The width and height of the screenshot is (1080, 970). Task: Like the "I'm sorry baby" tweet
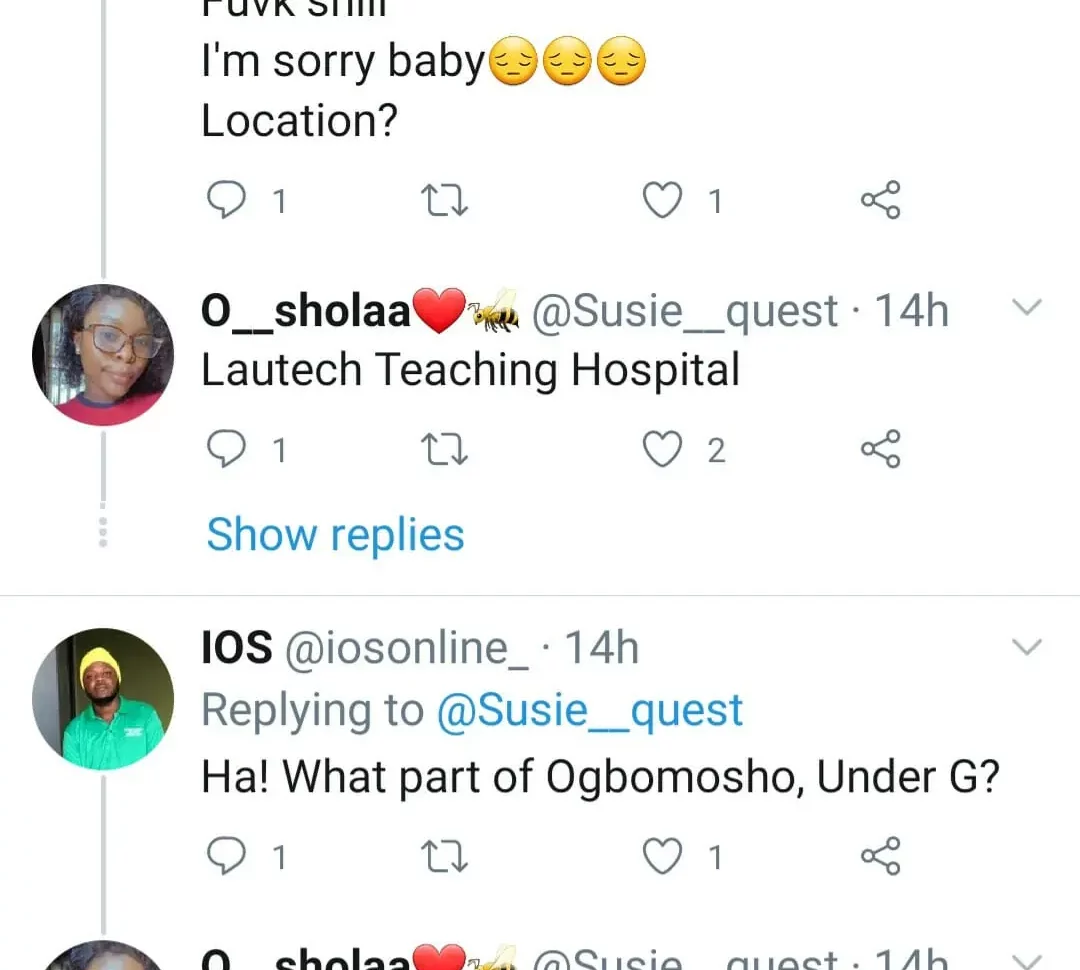pyautogui.click(x=661, y=201)
